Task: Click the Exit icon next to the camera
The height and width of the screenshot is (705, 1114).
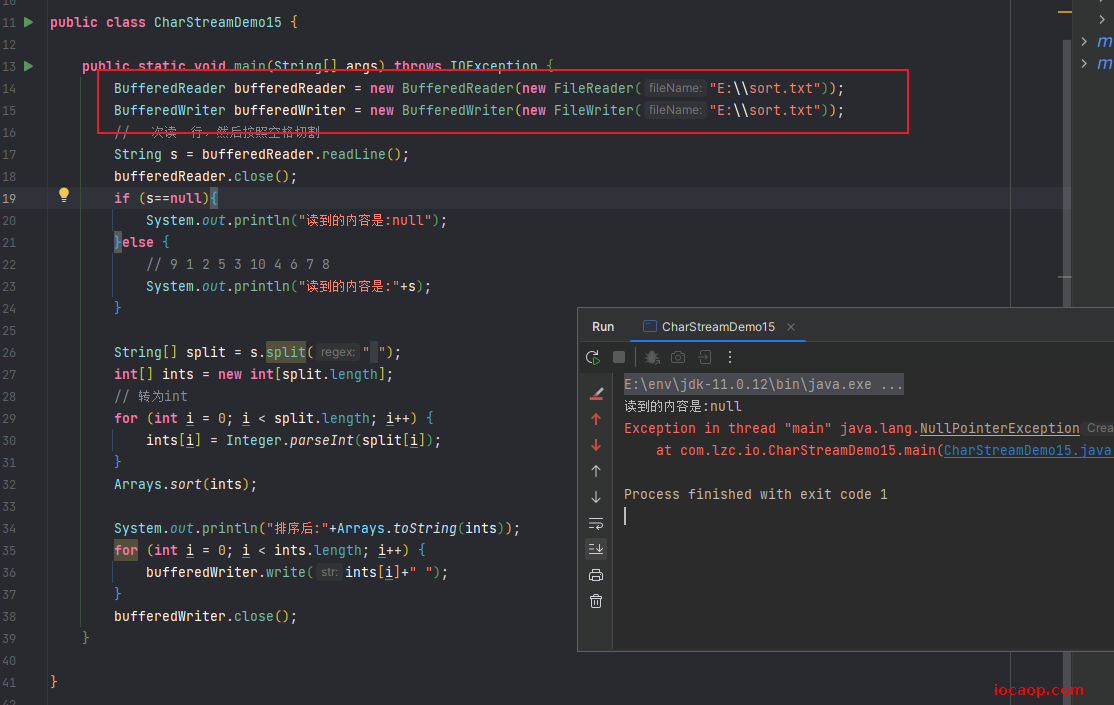Action: click(x=705, y=357)
